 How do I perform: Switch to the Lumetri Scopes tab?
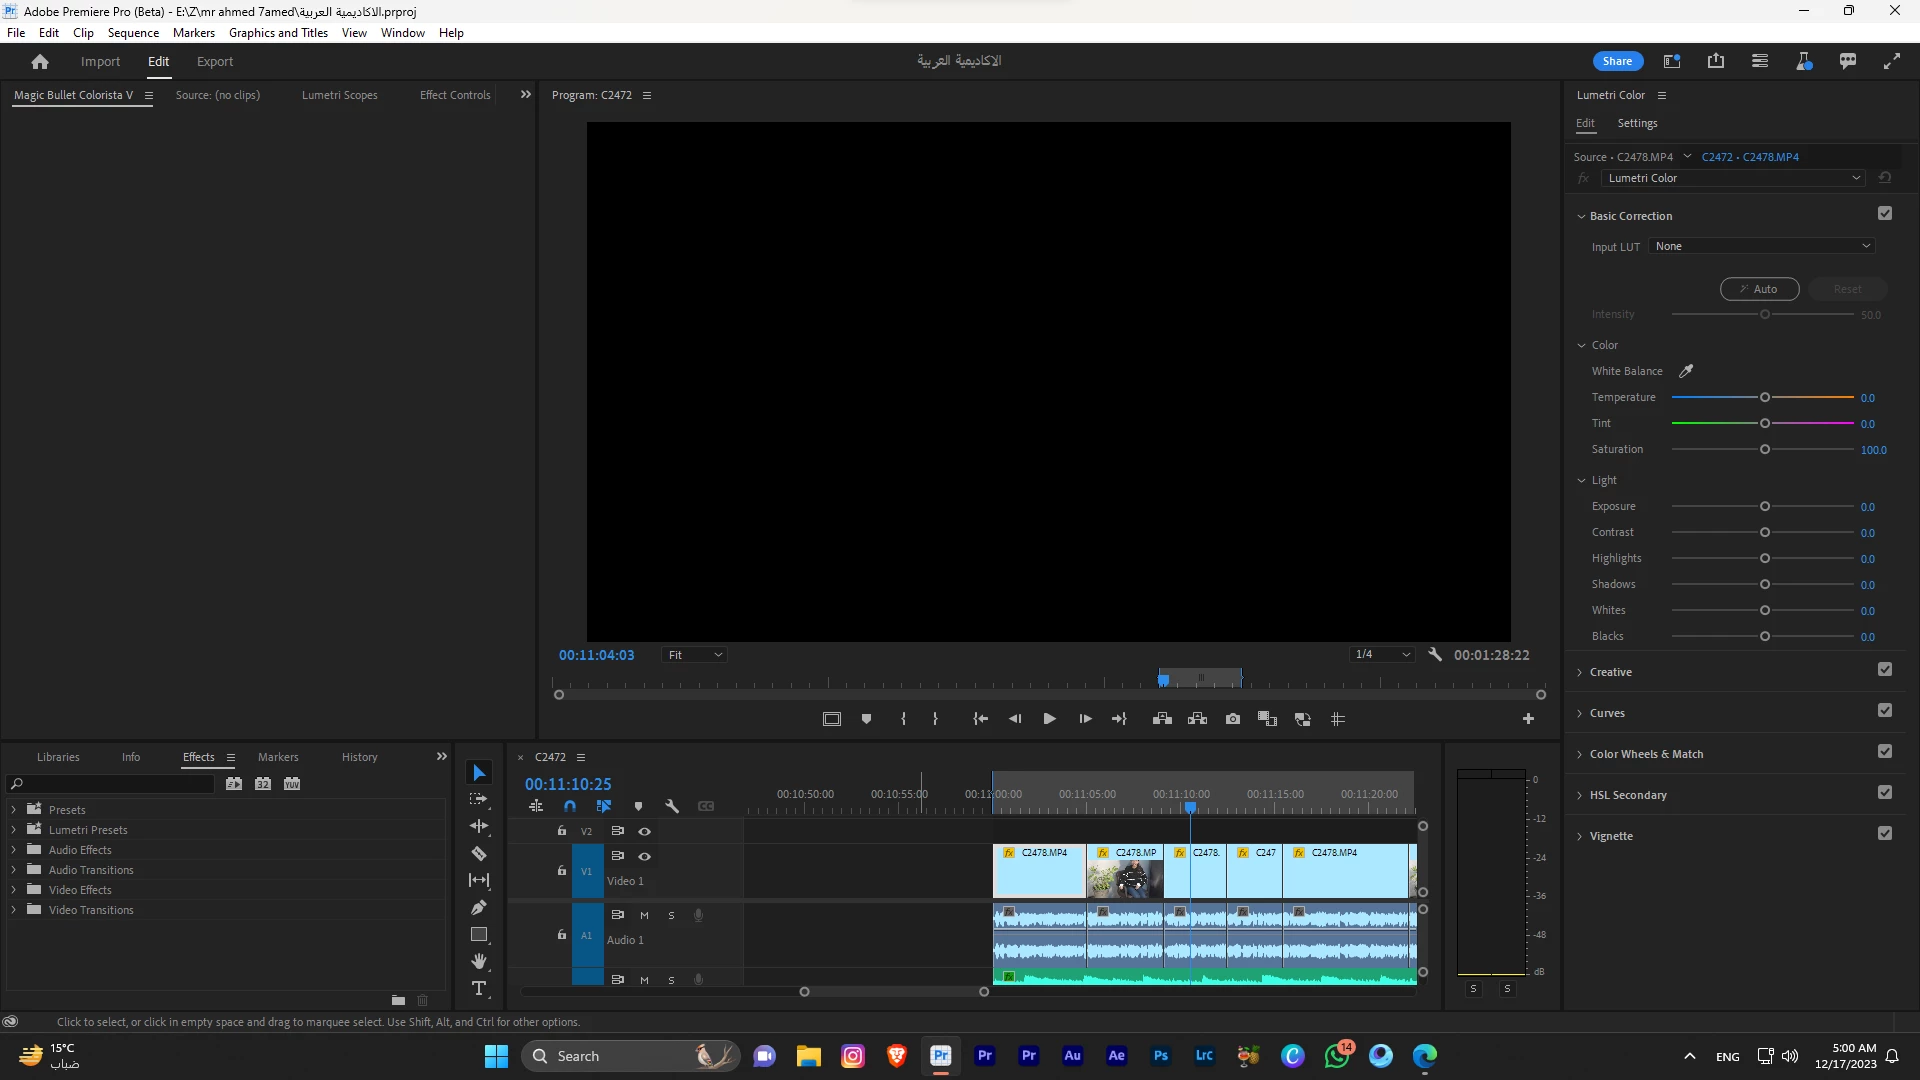point(339,95)
